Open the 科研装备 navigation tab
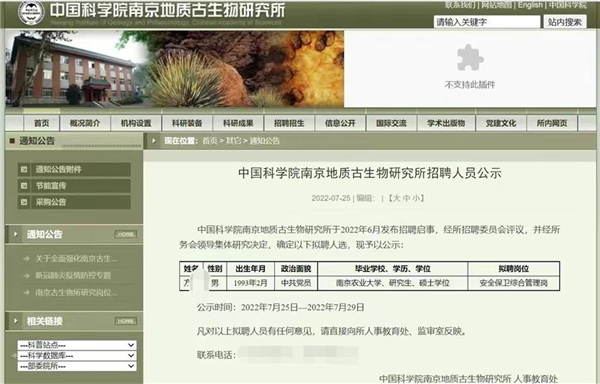 tap(187, 123)
